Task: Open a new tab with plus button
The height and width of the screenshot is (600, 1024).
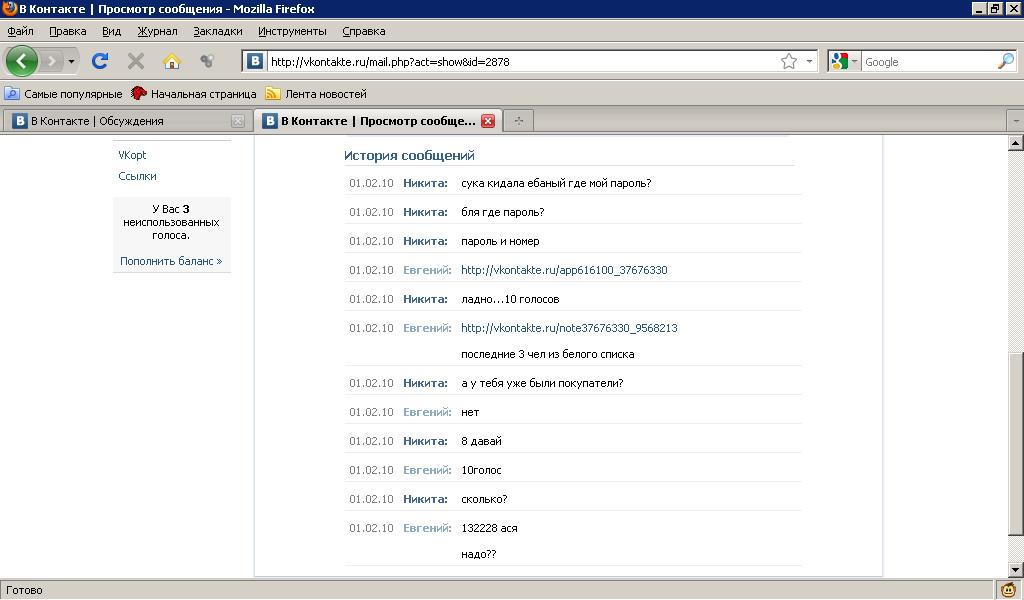Action: tap(519, 121)
